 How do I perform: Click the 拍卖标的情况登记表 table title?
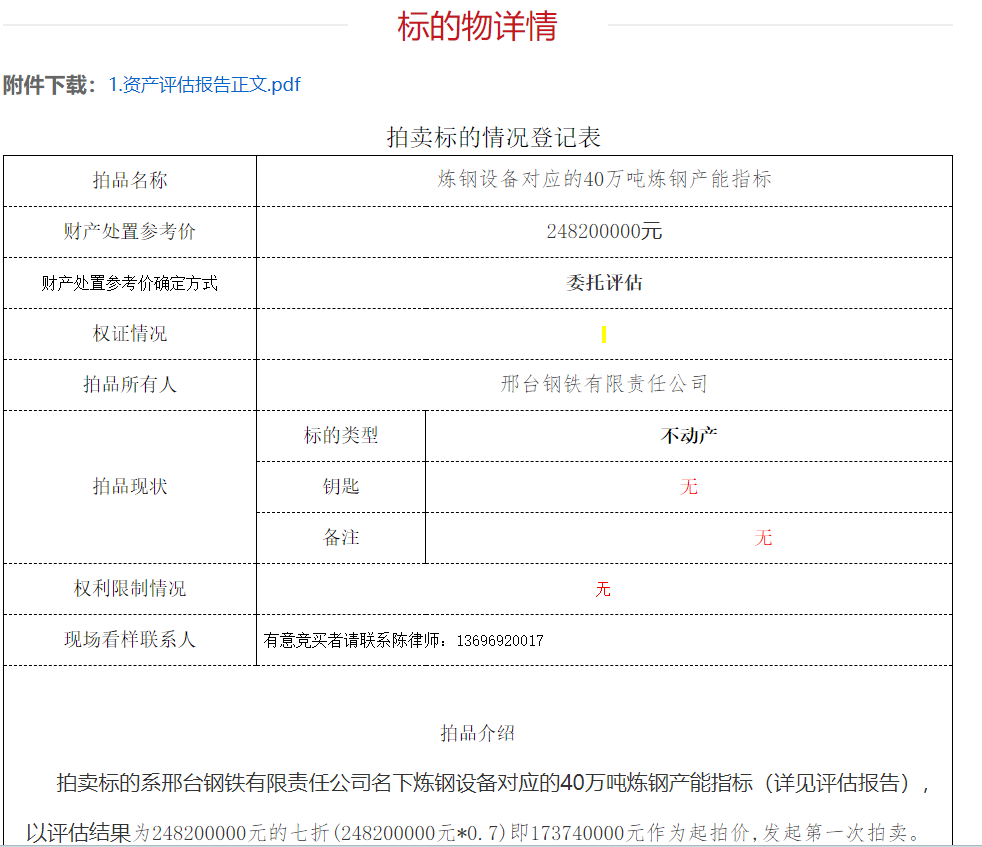click(x=493, y=137)
